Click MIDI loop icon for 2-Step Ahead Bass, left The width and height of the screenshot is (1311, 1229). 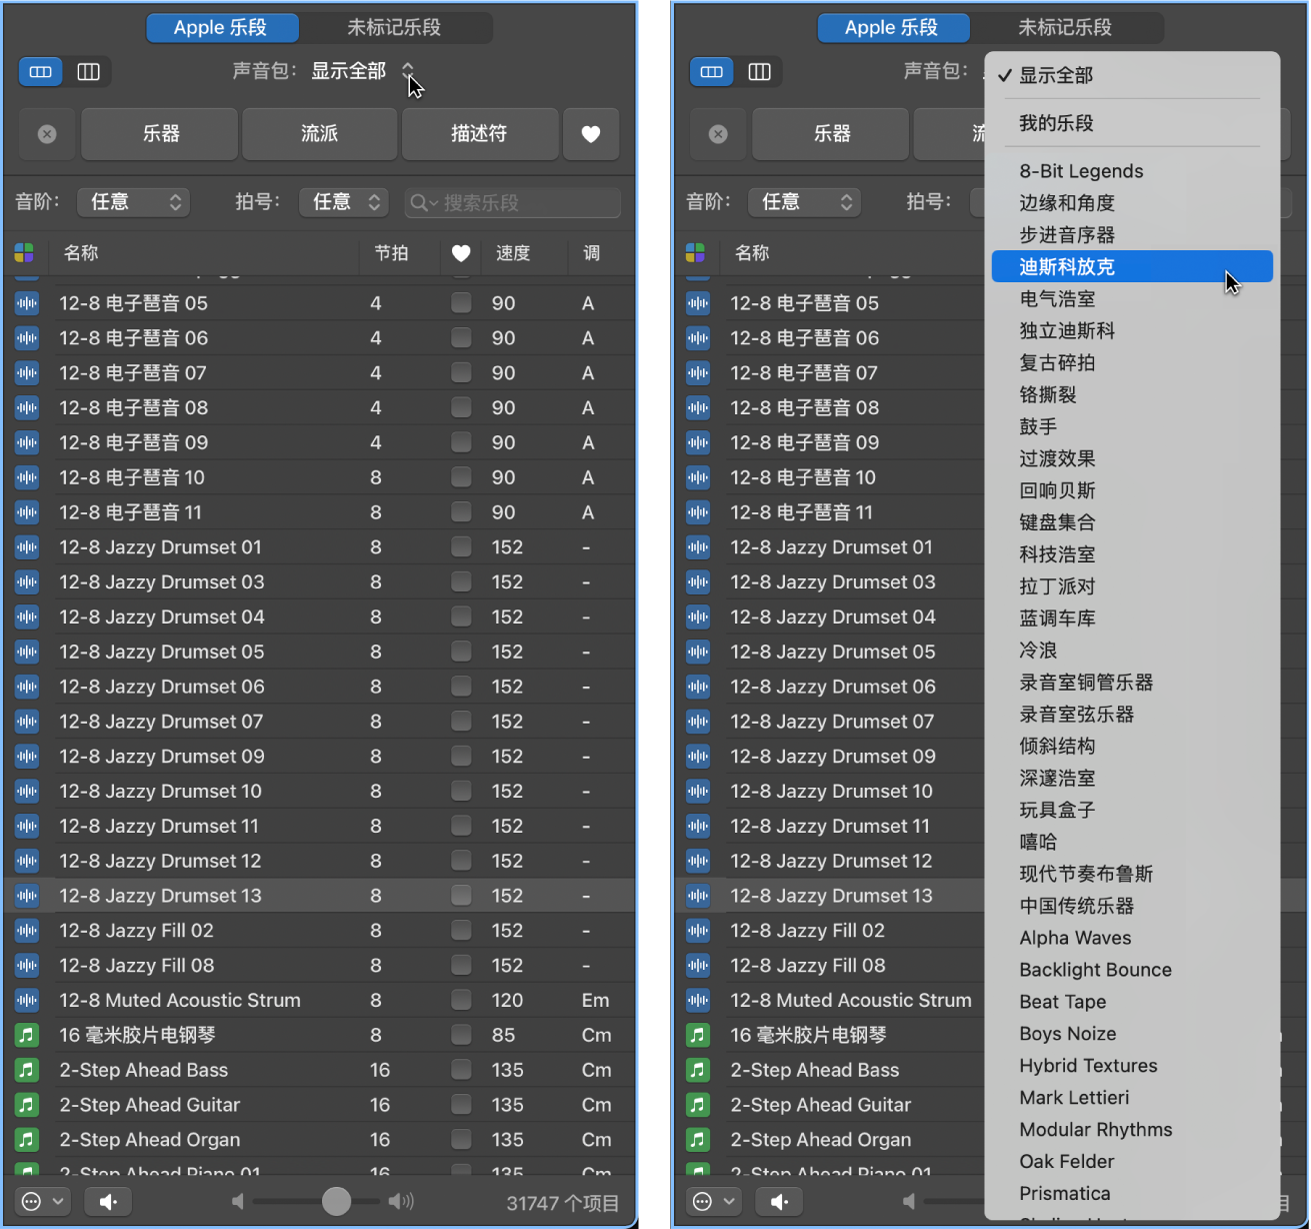[27, 1070]
